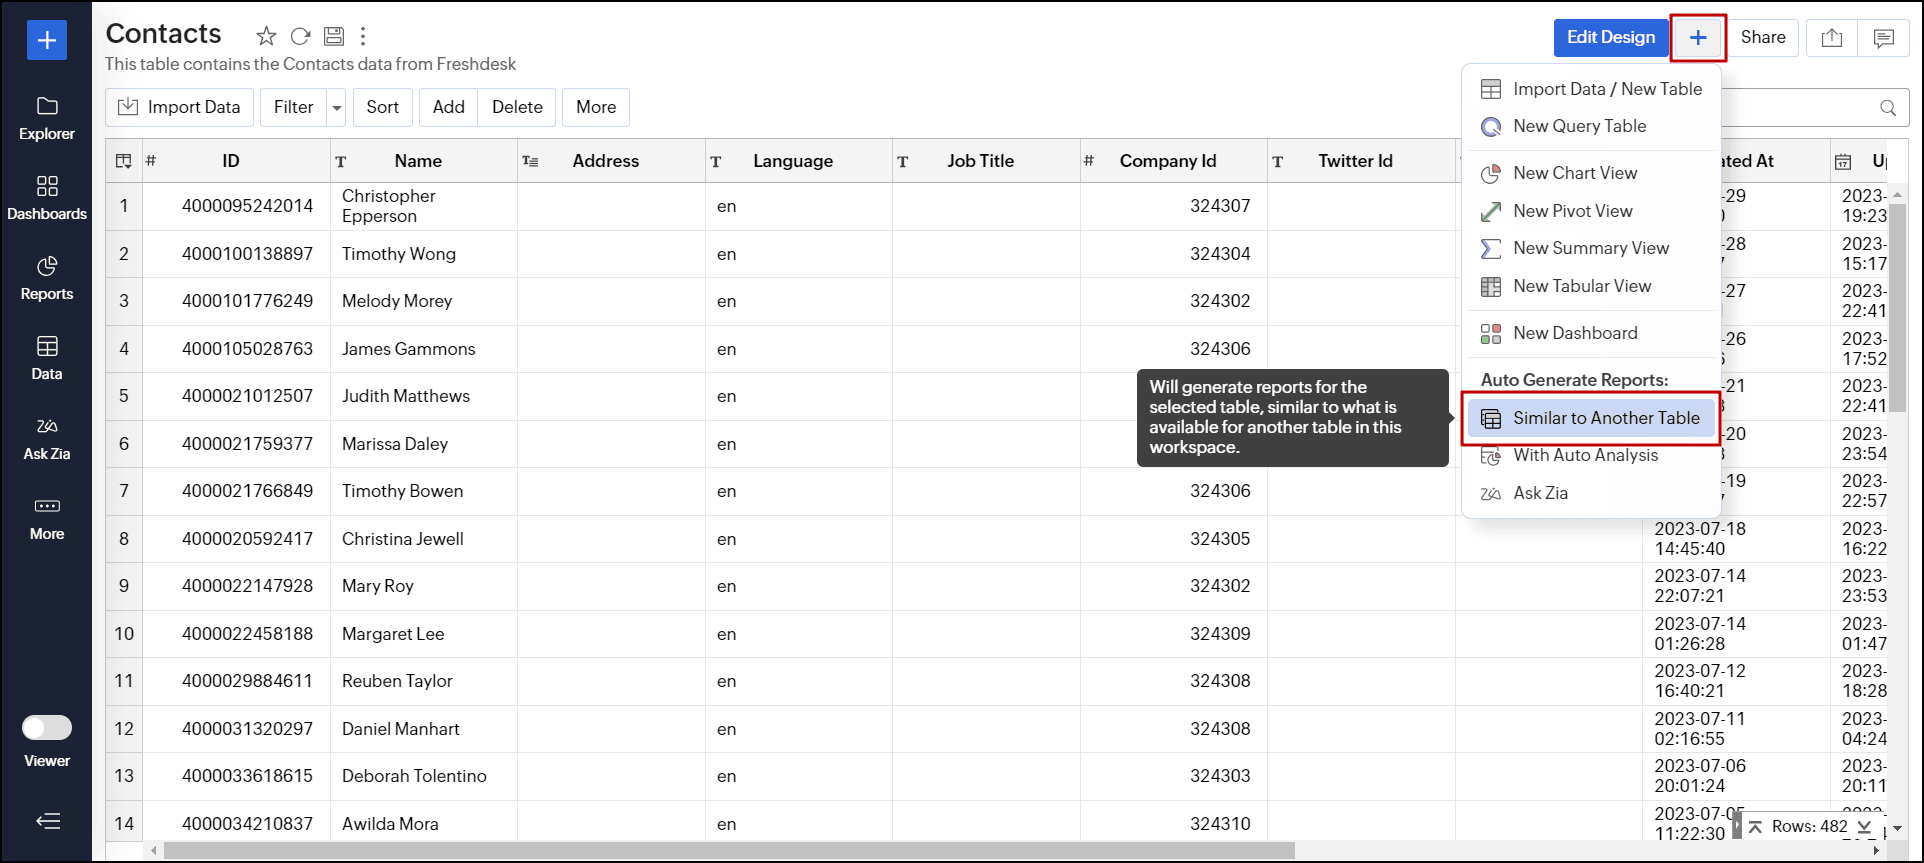The height and width of the screenshot is (863, 1924).
Task: Open the More toolbar dropdown
Action: click(596, 107)
